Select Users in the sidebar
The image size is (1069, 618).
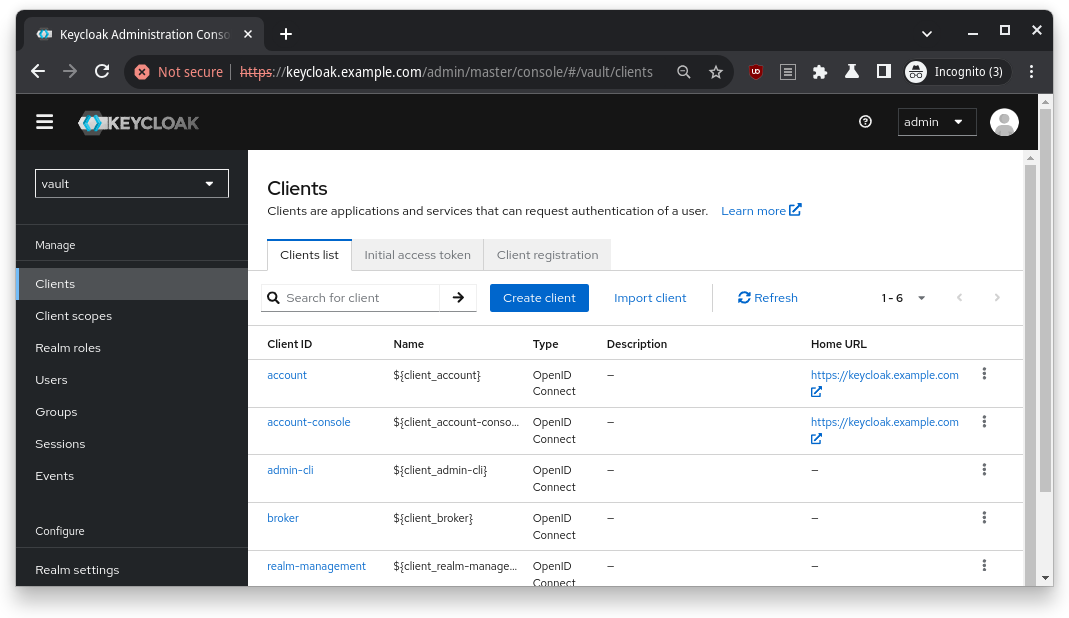pos(132,380)
